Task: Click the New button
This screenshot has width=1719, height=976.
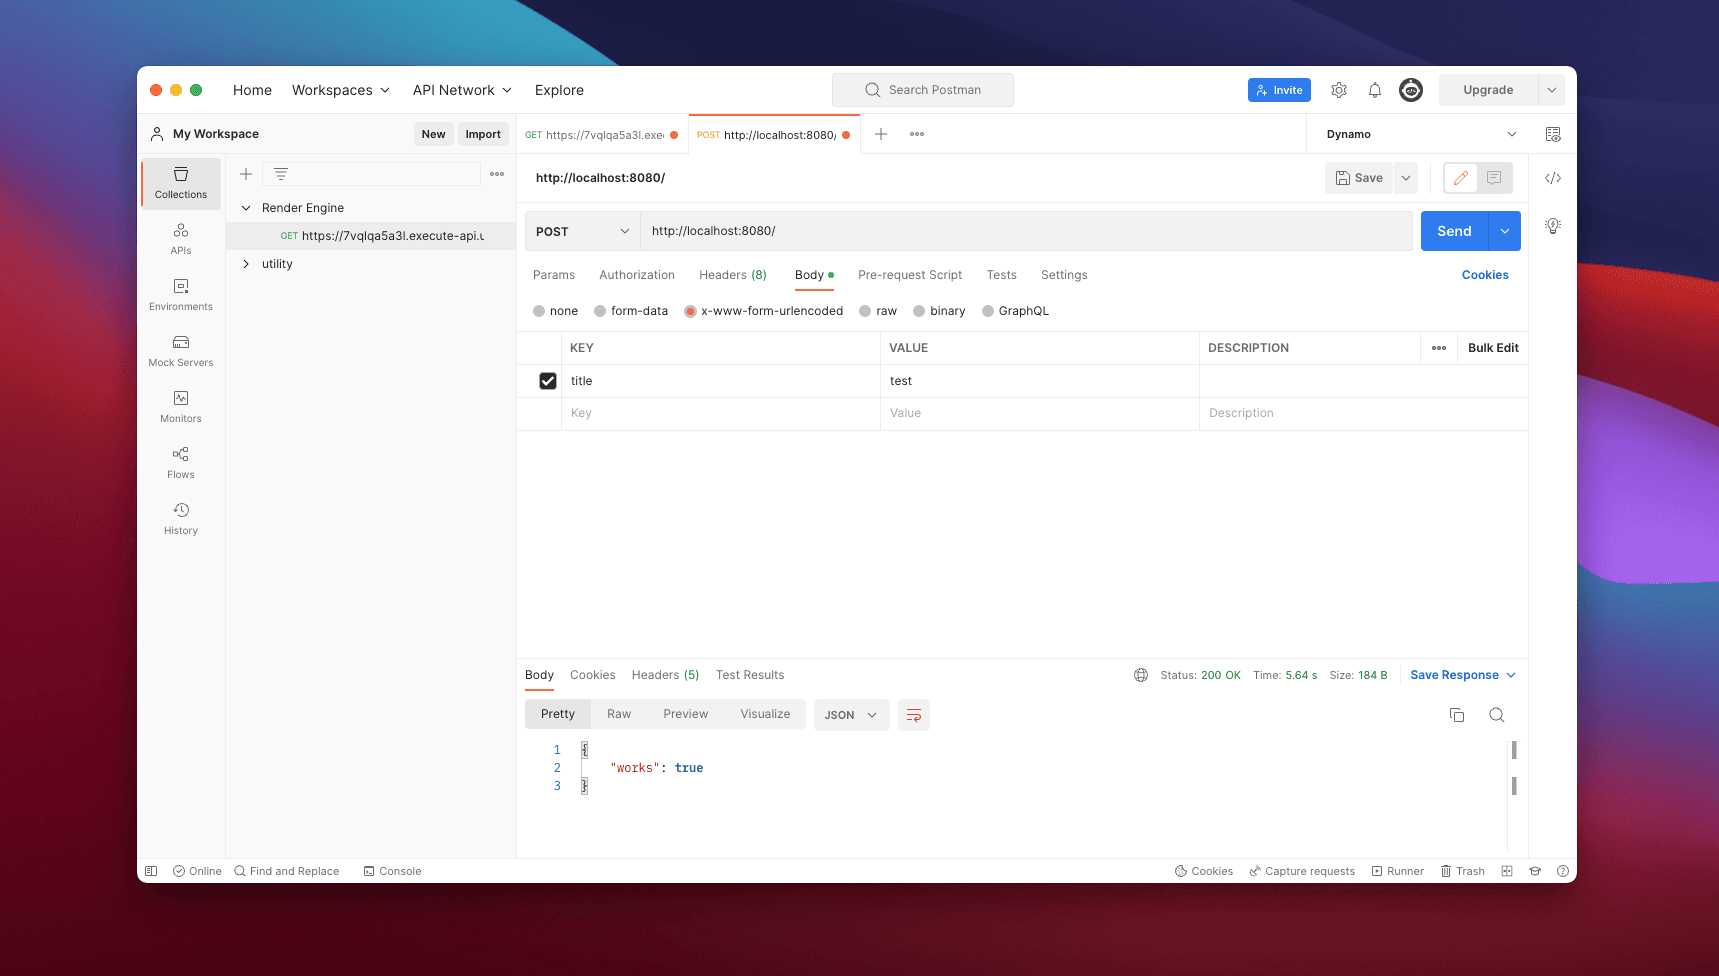Action: tap(434, 134)
